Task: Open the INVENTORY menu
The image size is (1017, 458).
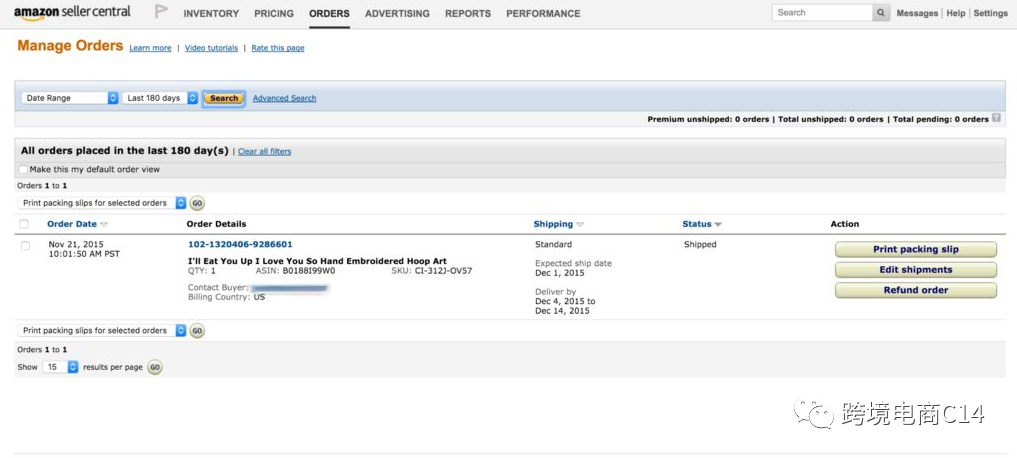Action: tap(211, 14)
